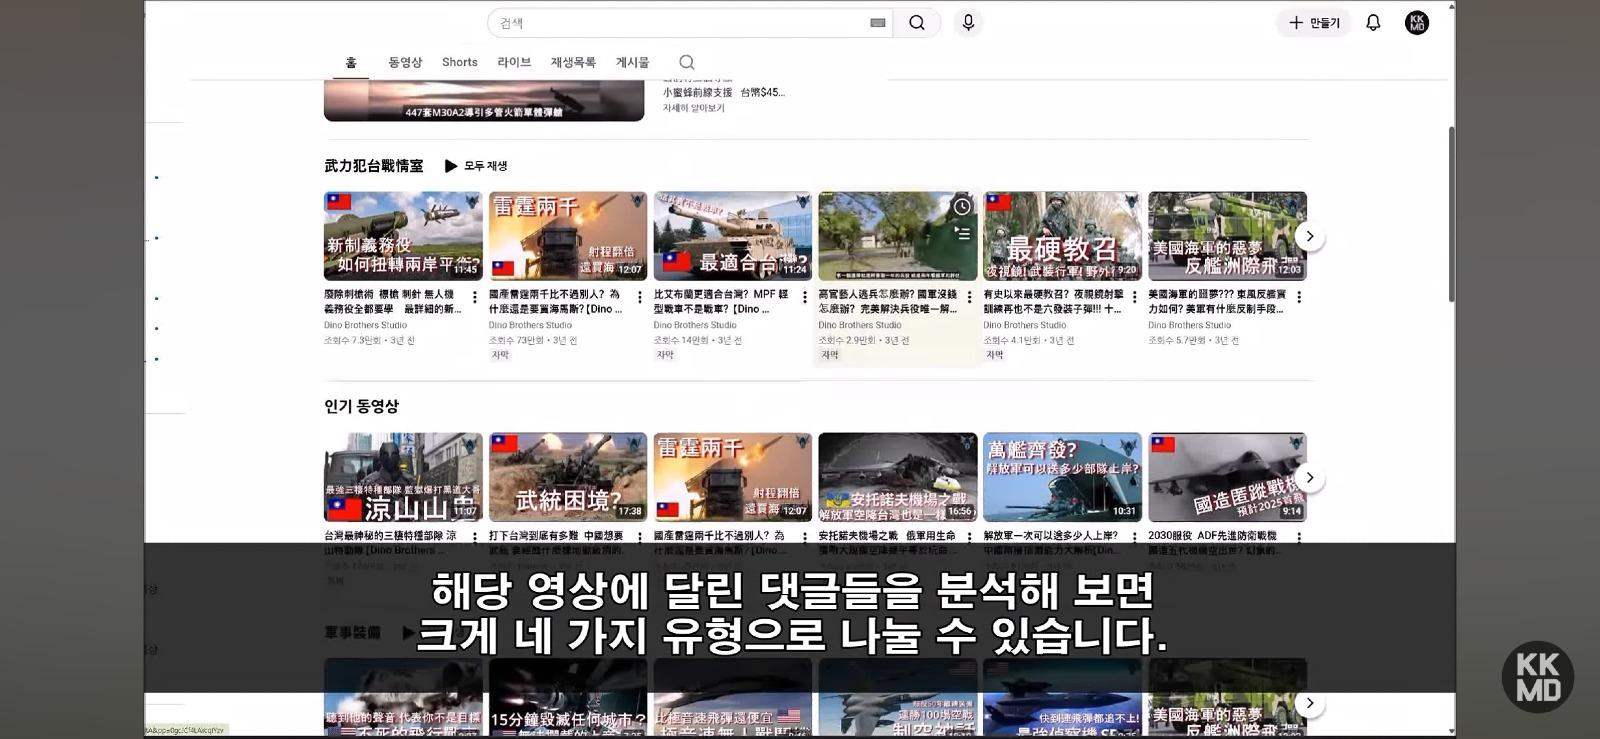This screenshot has height=739, width=1600.
Task: Open the 新制義務役 video thumbnail
Action: pyautogui.click(x=403, y=236)
